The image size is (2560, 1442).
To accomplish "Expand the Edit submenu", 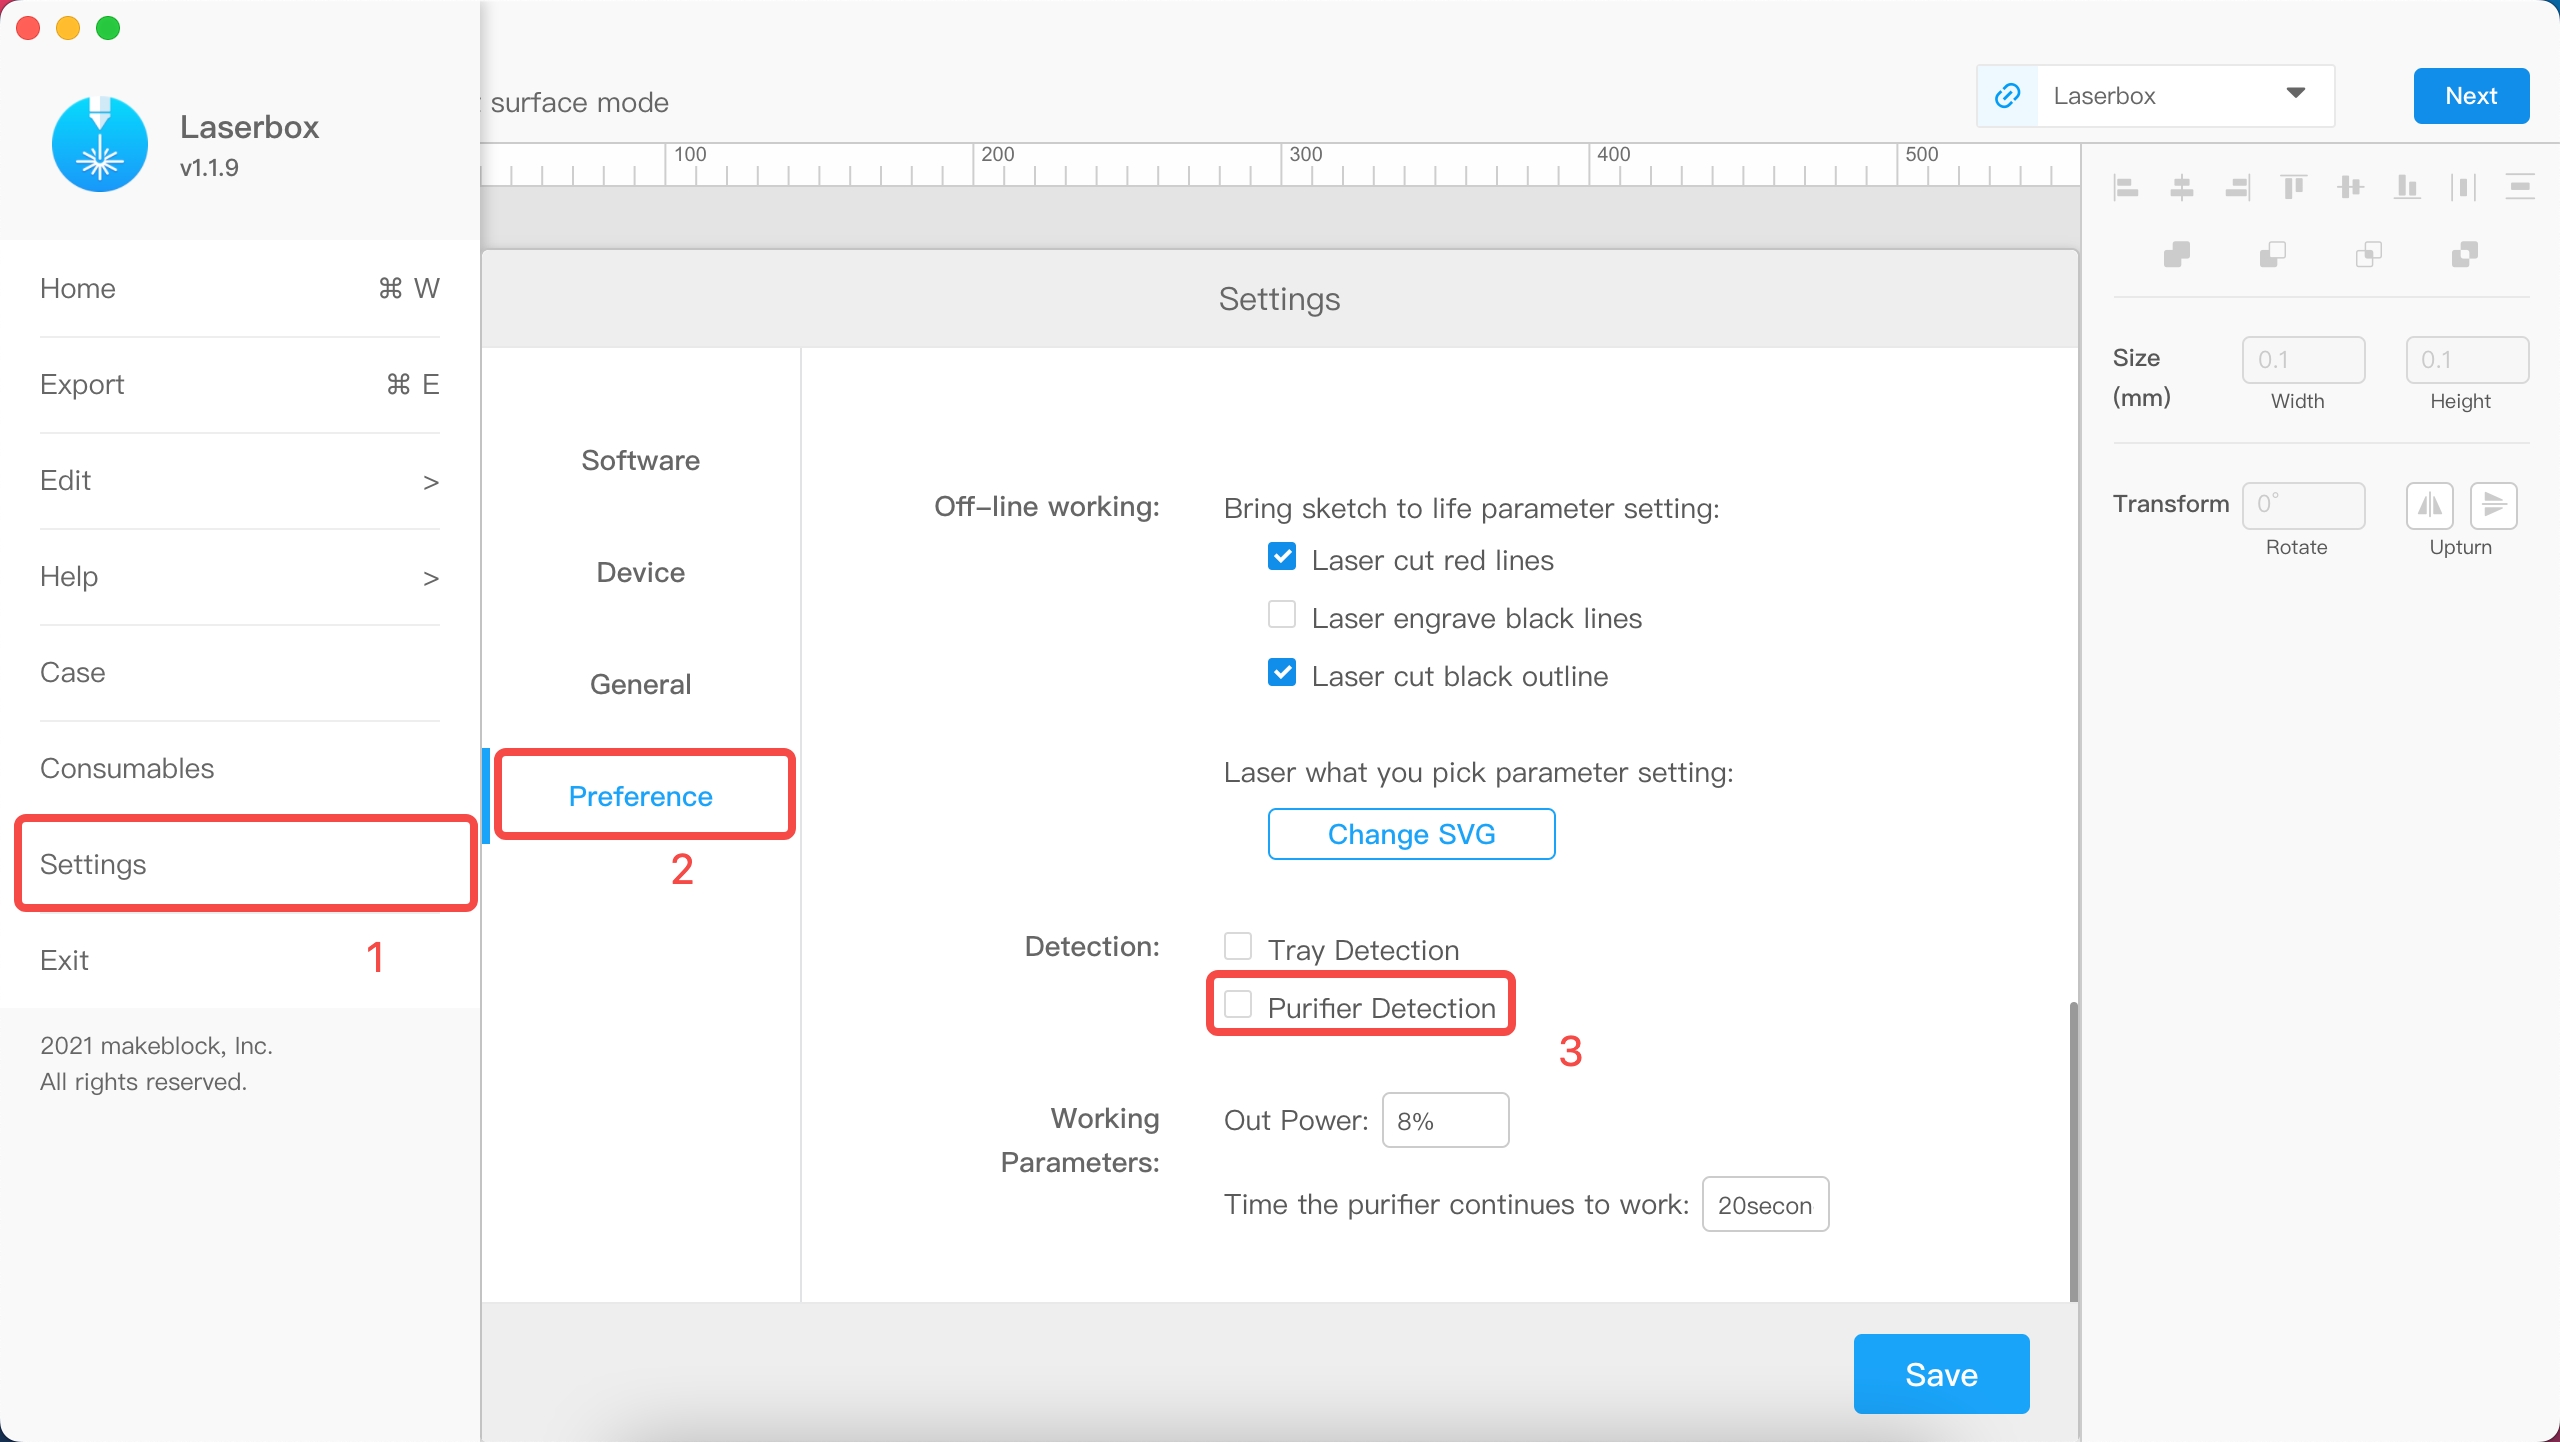I will pyautogui.click(x=430, y=482).
